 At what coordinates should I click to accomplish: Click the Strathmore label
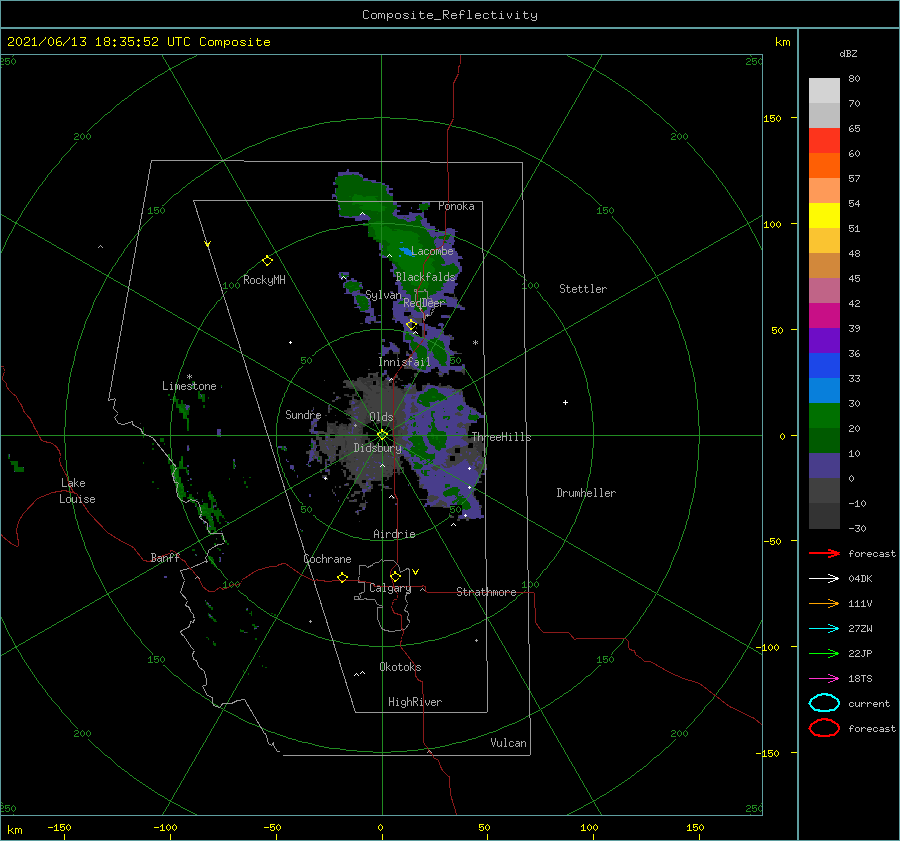pos(486,592)
